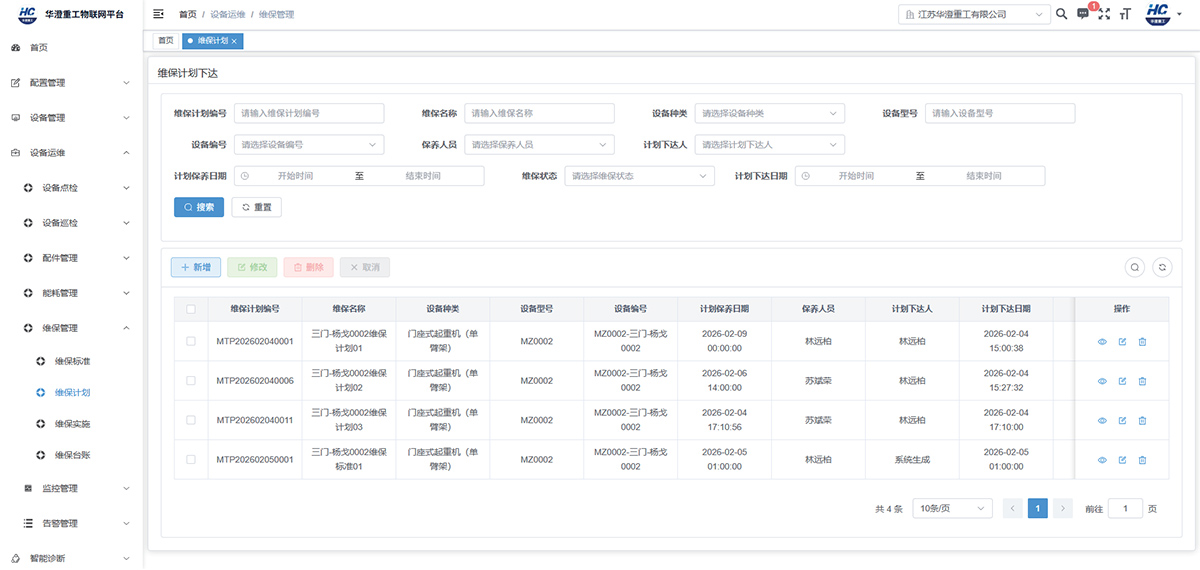Open 维保标准 in the sidebar

tap(71, 360)
